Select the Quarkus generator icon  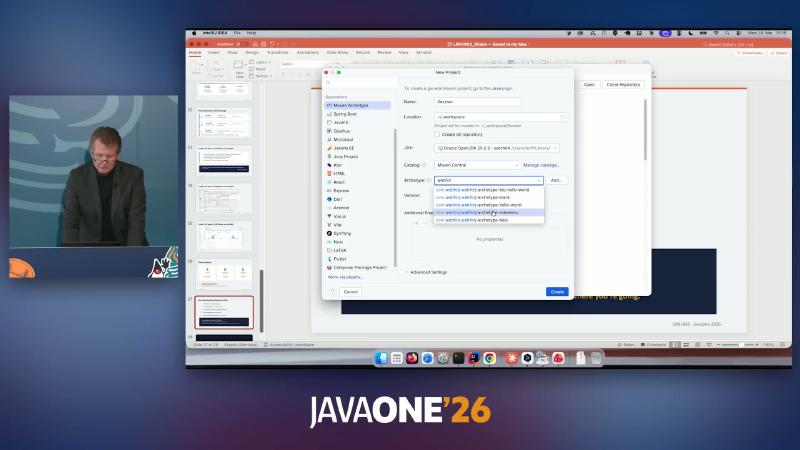tap(329, 131)
